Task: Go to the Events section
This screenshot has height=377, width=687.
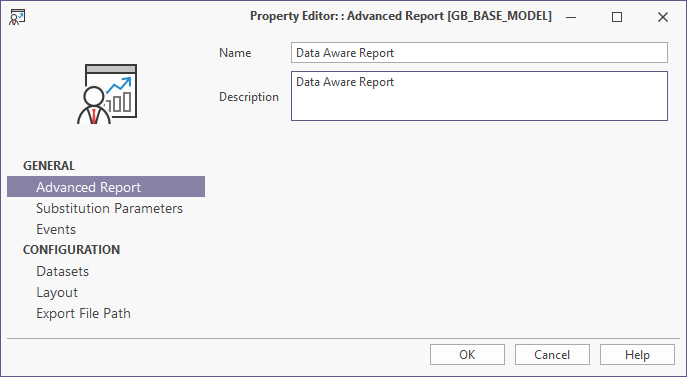Action: [x=56, y=229]
